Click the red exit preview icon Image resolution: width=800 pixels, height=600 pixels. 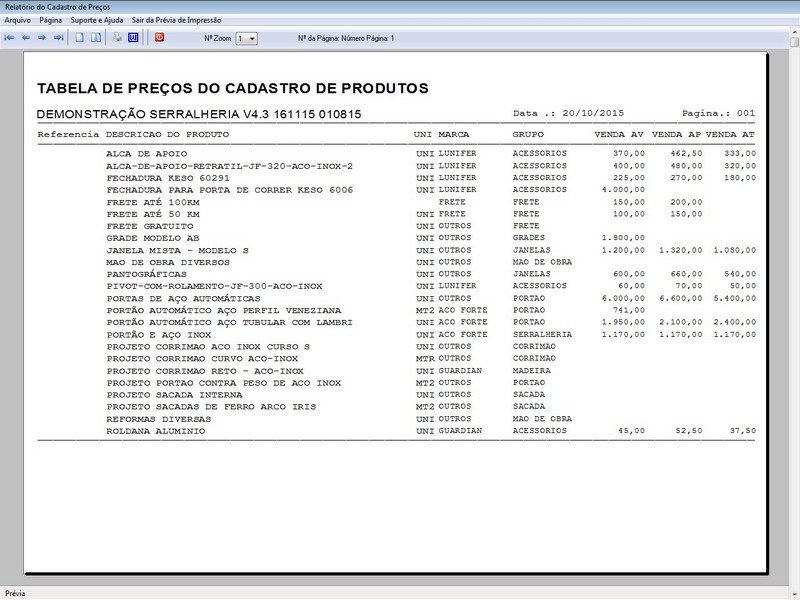tap(158, 37)
